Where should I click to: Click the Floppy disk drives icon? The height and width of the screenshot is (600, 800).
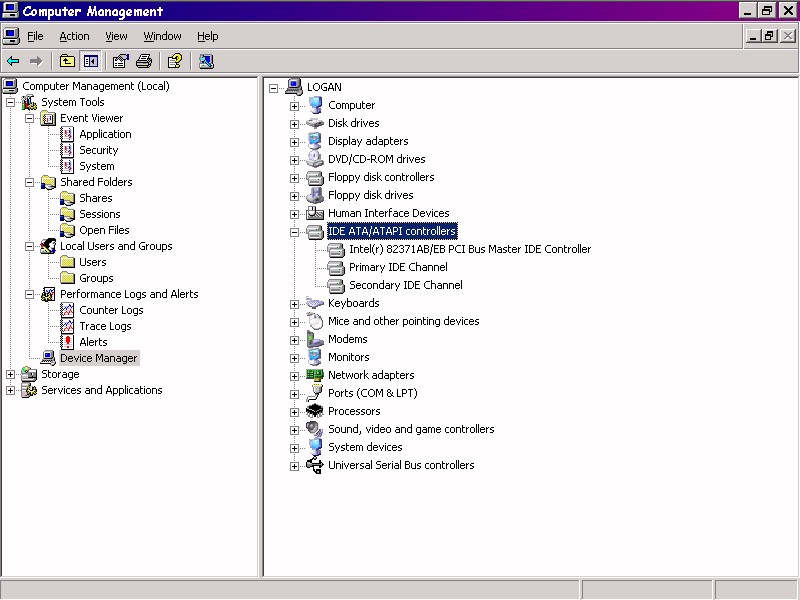click(x=315, y=195)
